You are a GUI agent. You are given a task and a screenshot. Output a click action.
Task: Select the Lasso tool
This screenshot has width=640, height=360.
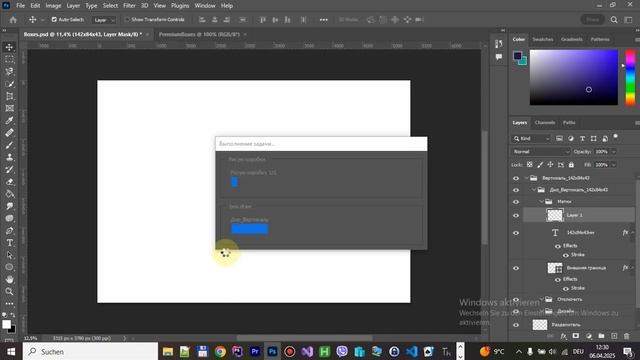point(9,71)
